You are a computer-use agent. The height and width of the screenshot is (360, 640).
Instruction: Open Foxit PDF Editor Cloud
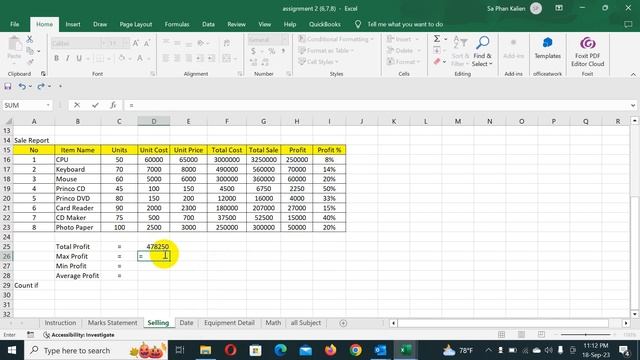(587, 51)
